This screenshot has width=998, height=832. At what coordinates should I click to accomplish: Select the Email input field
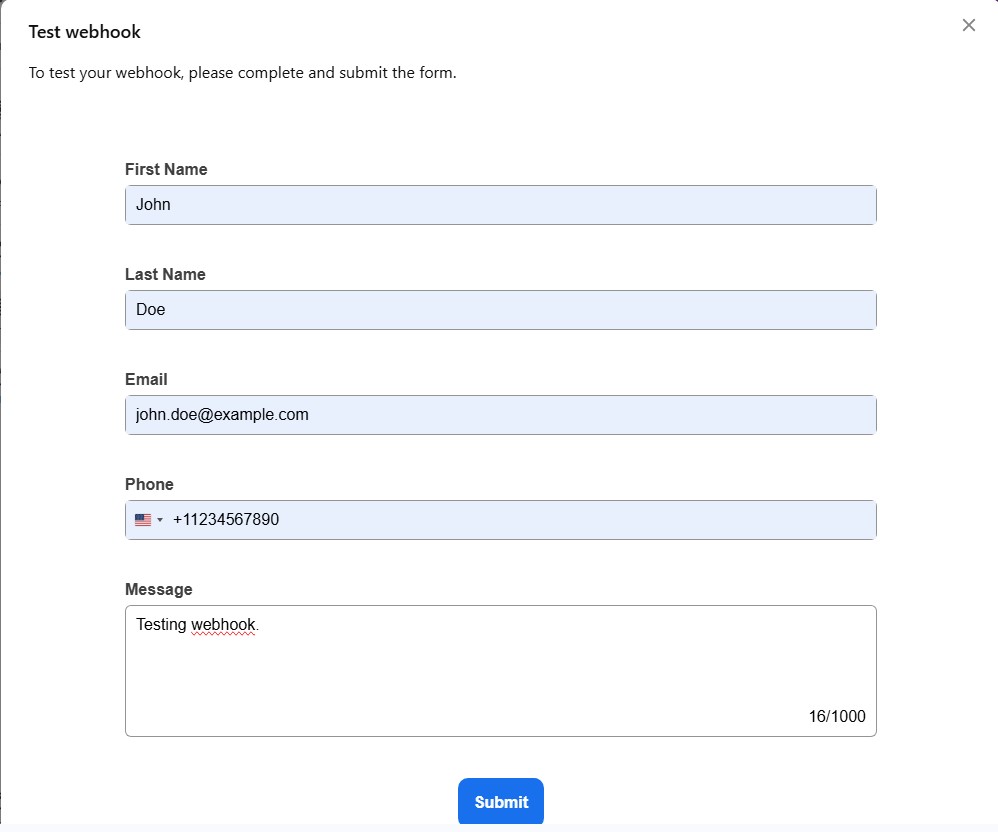pyautogui.click(x=501, y=415)
